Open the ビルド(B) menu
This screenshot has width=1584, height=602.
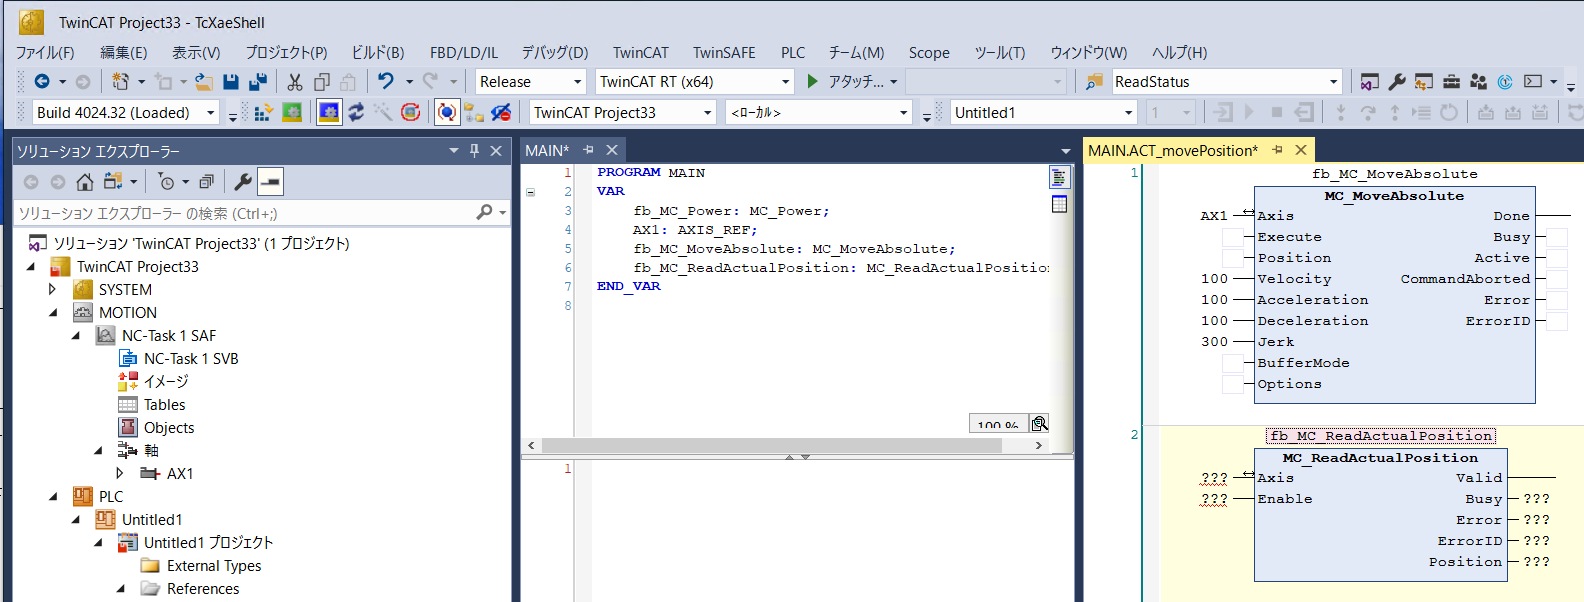tap(378, 52)
